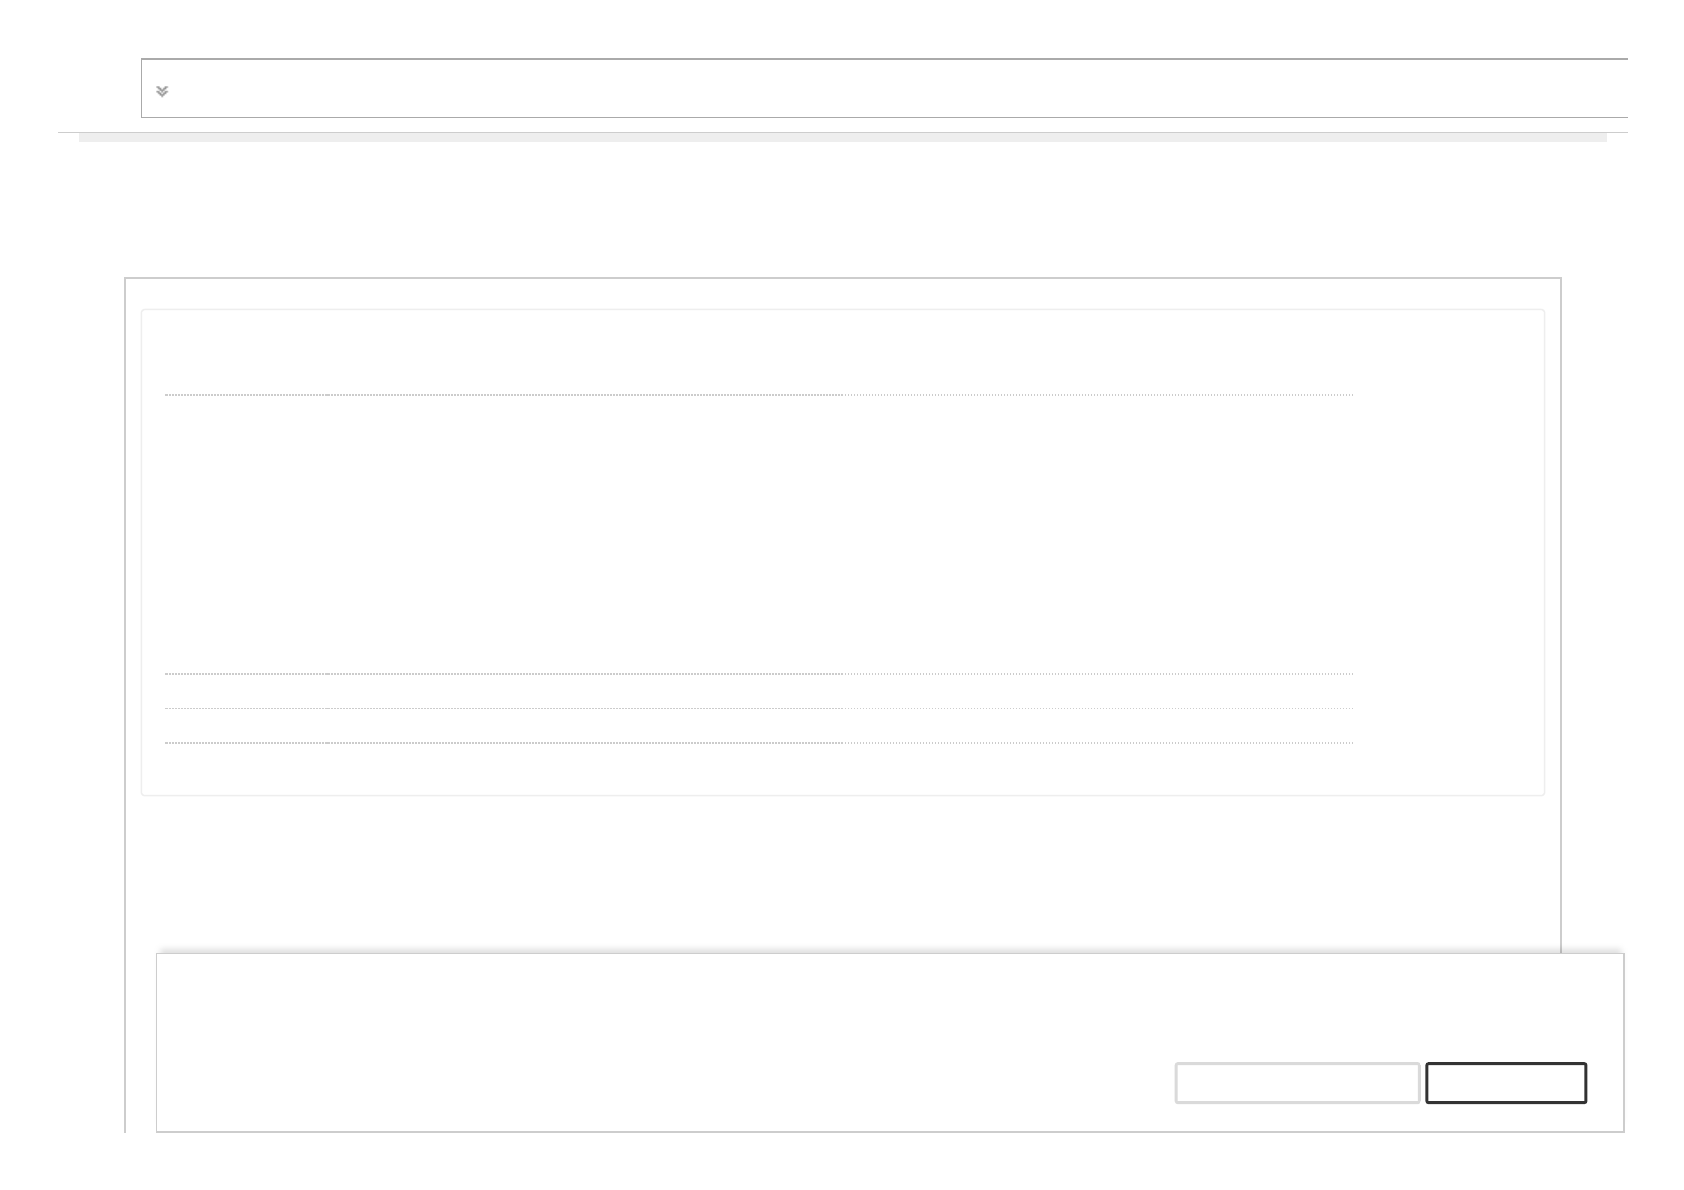Click empty panel space between card and dialog

click(x=842, y=873)
